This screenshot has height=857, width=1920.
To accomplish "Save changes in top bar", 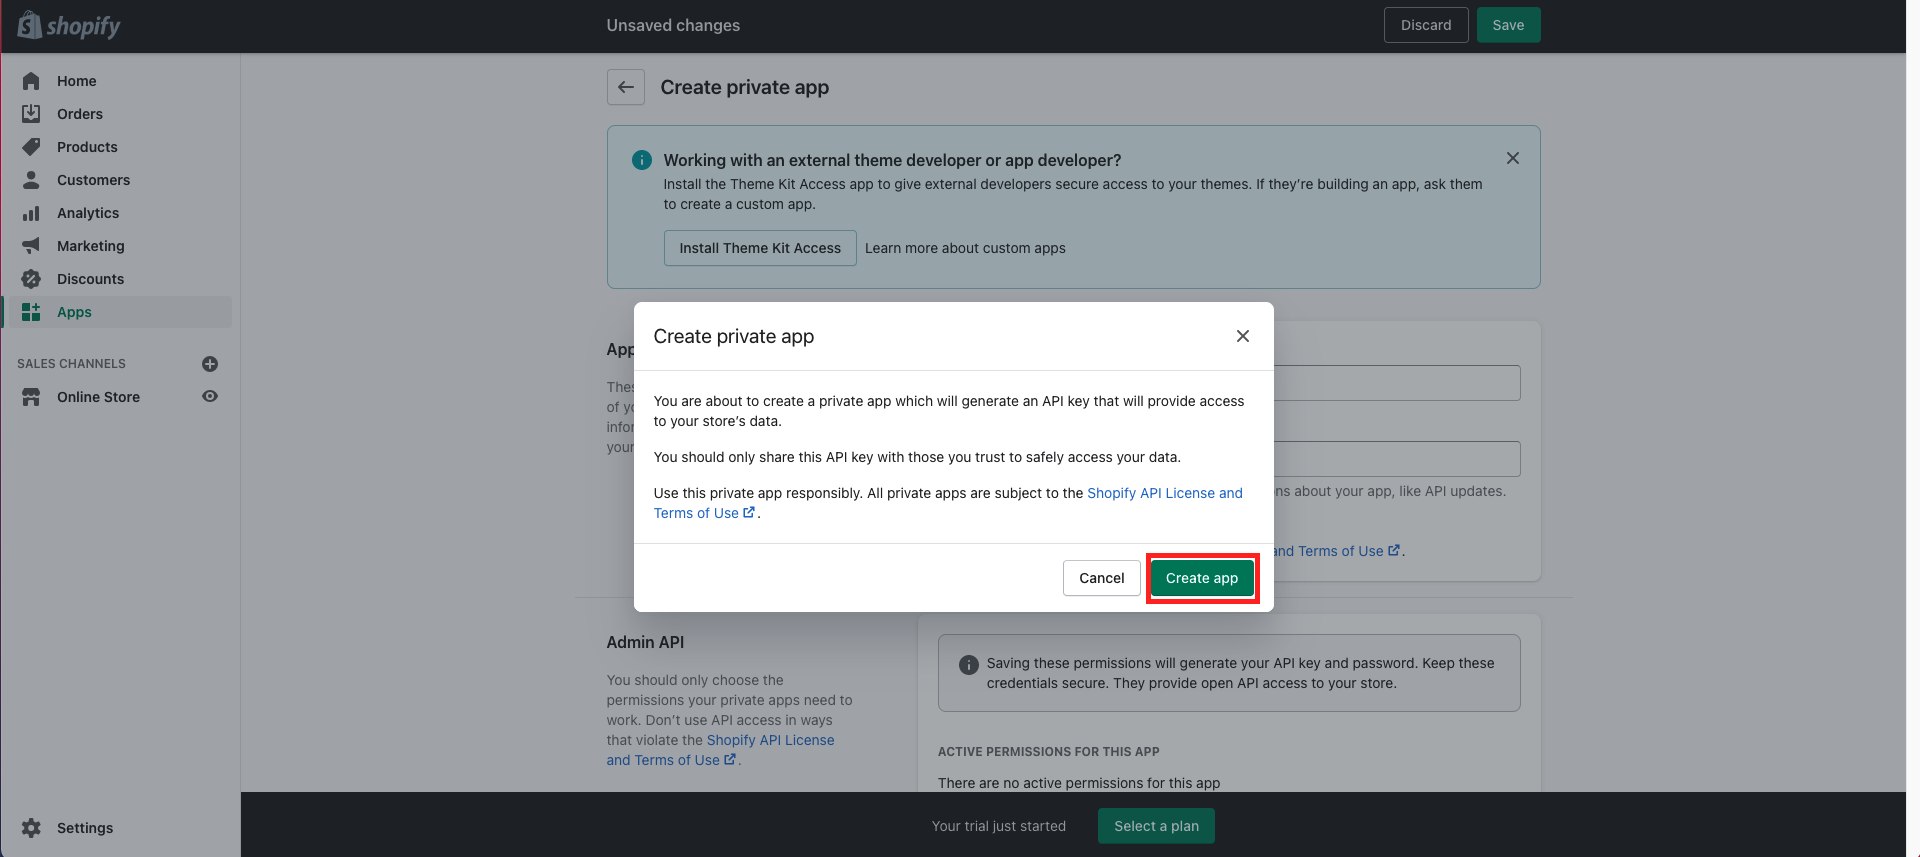I will pyautogui.click(x=1508, y=25).
